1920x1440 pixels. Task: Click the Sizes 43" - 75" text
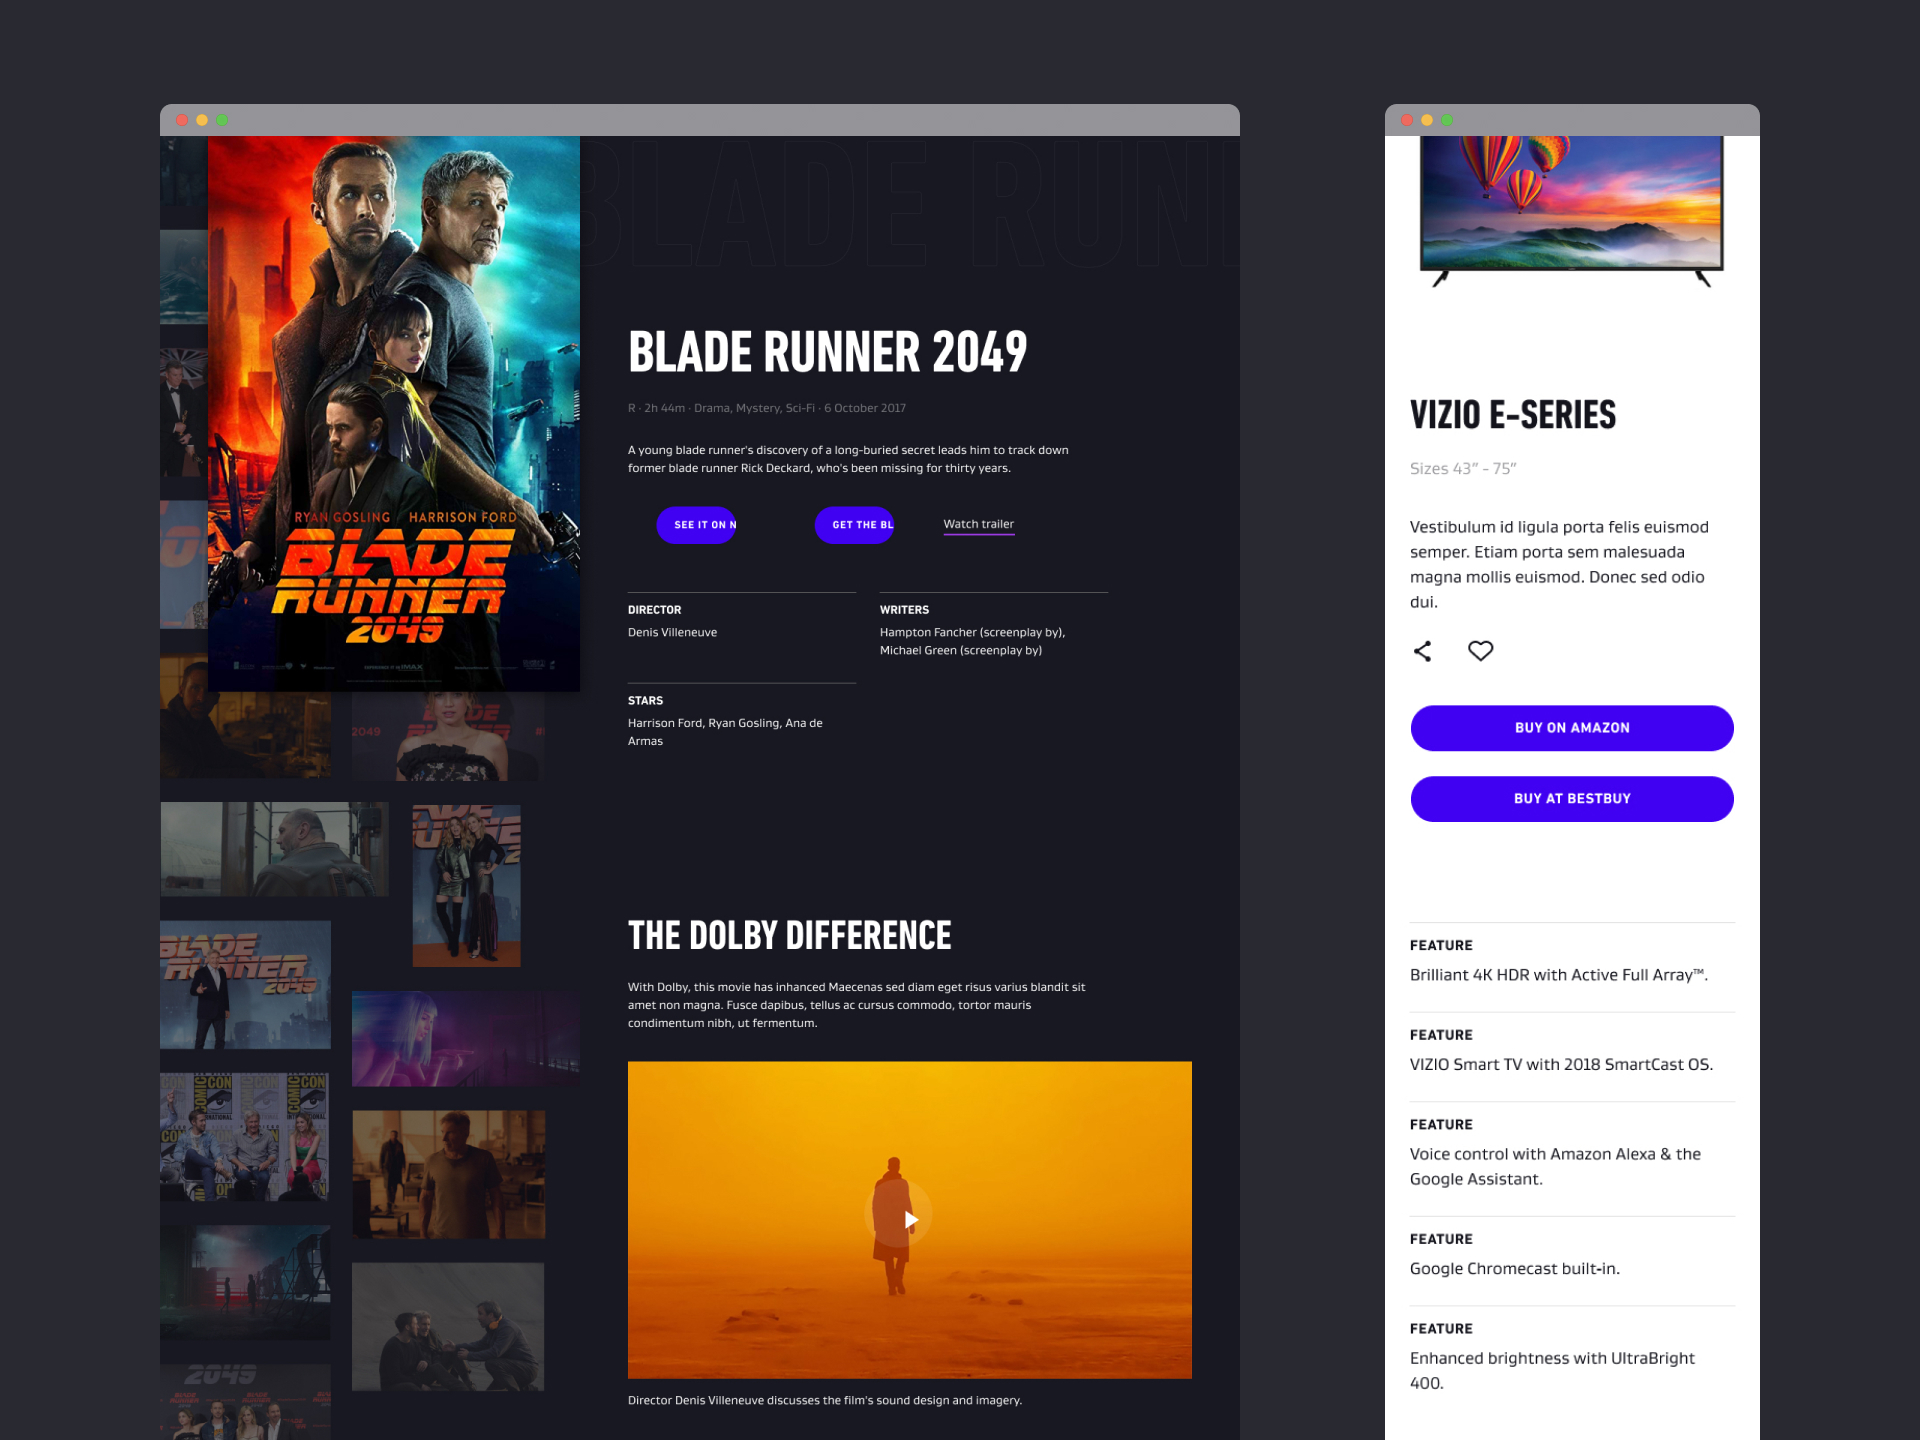[1463, 469]
